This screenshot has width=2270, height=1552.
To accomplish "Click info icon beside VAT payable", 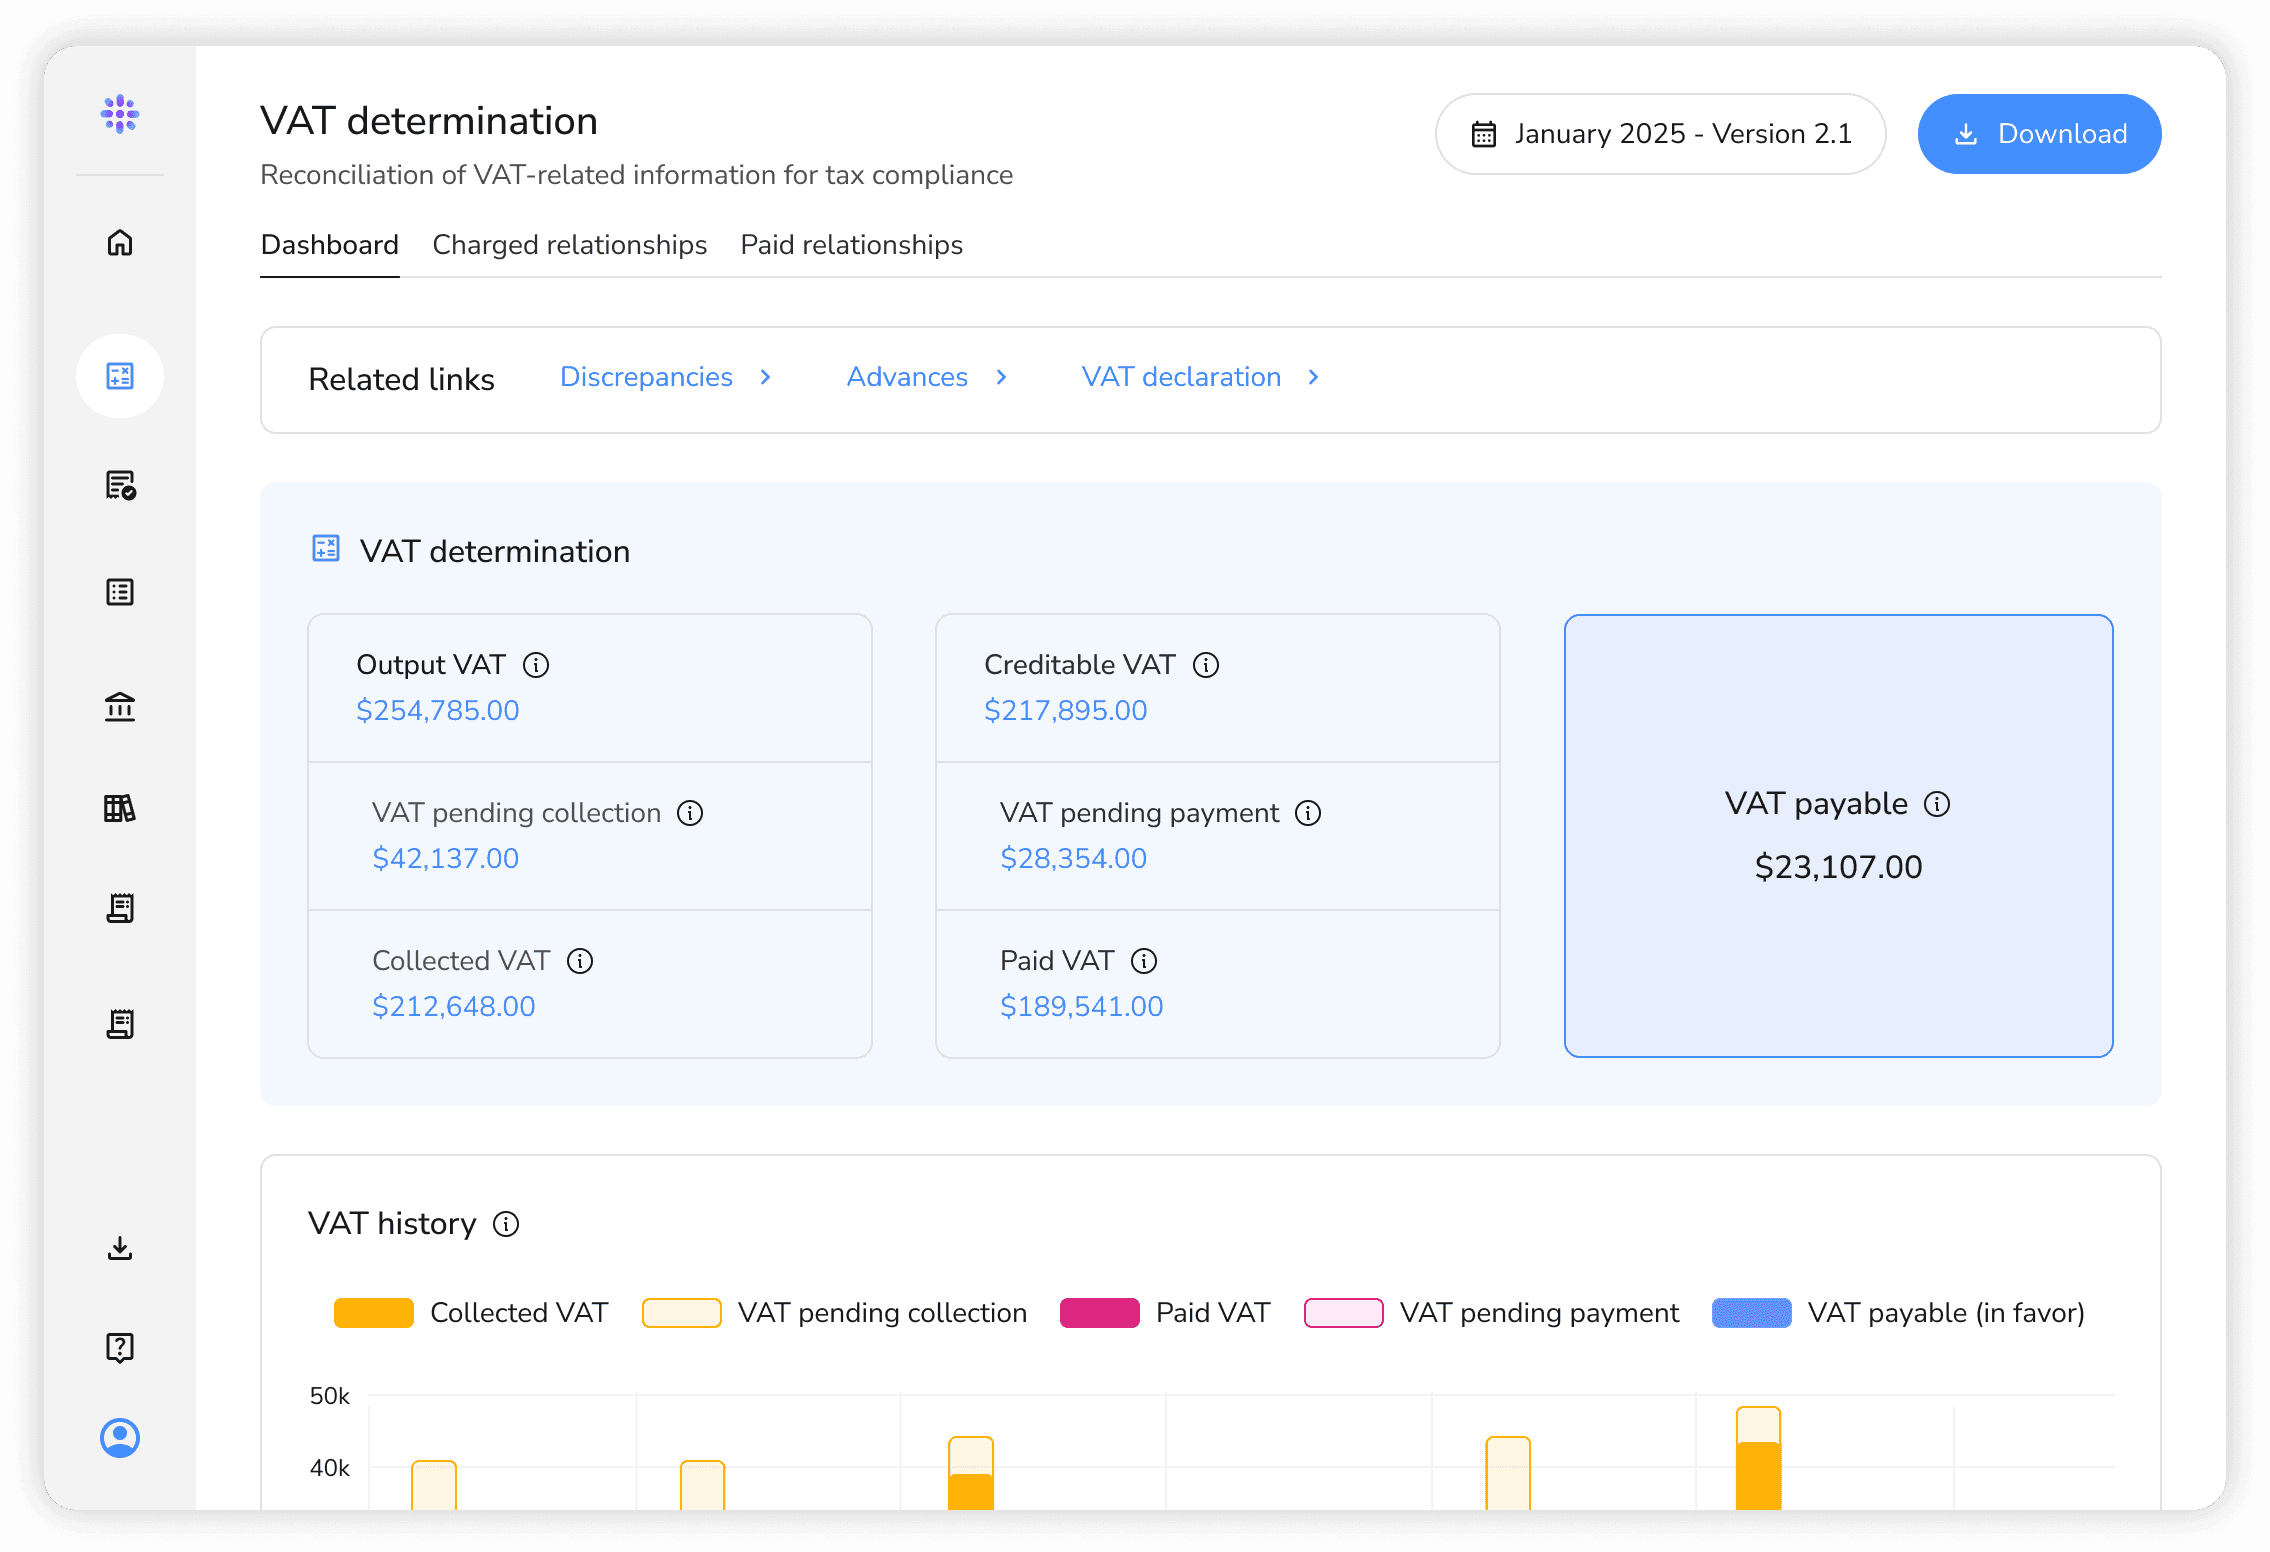I will coord(1937,804).
